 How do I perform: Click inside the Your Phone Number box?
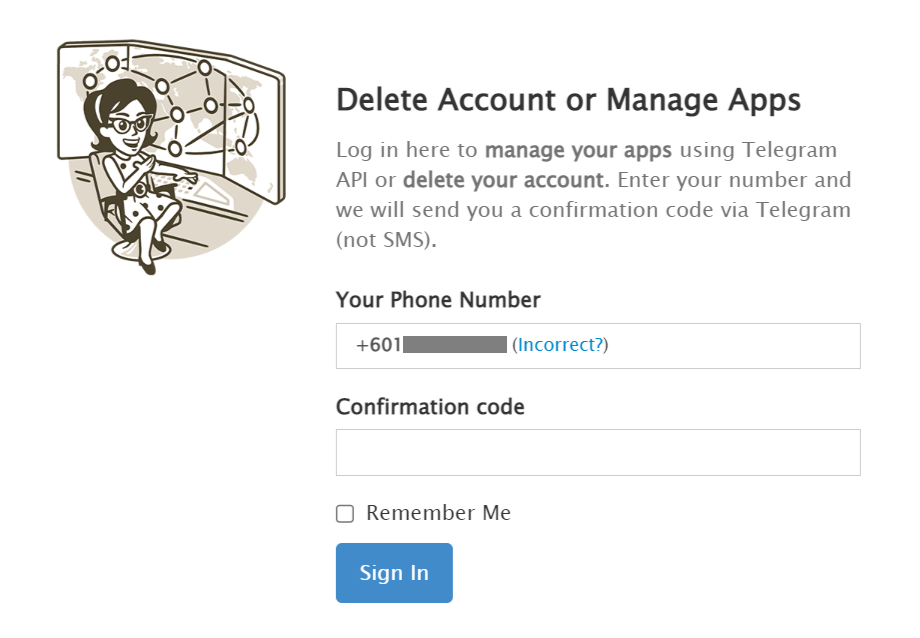coord(730,346)
